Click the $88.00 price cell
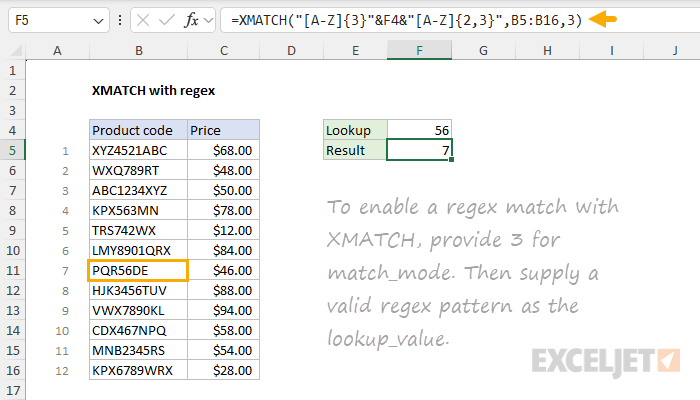Image resolution: width=700 pixels, height=400 pixels. point(223,291)
